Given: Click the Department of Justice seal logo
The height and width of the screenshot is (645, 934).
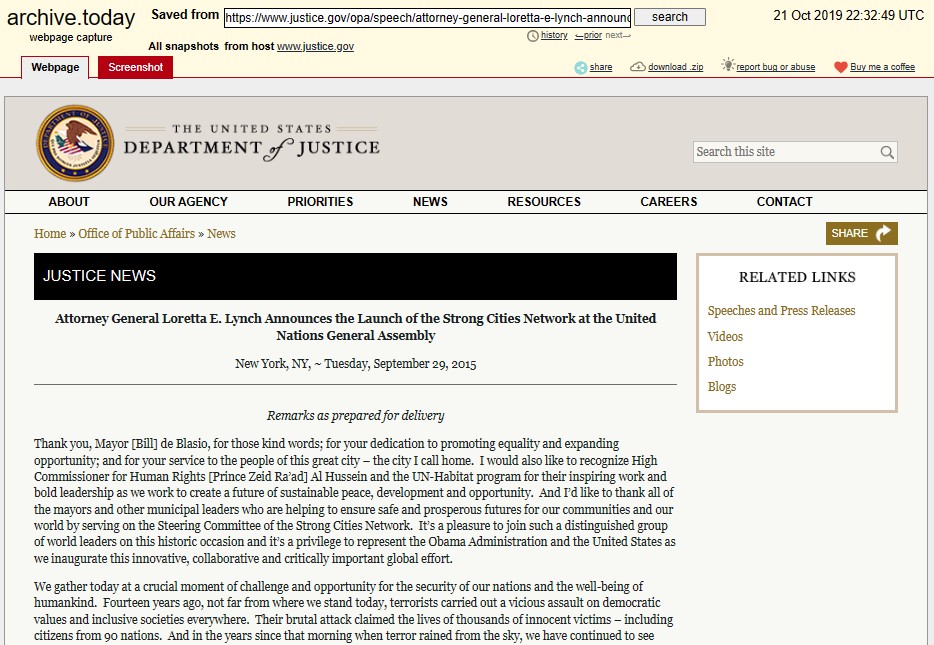Looking at the screenshot, I should tap(75, 144).
